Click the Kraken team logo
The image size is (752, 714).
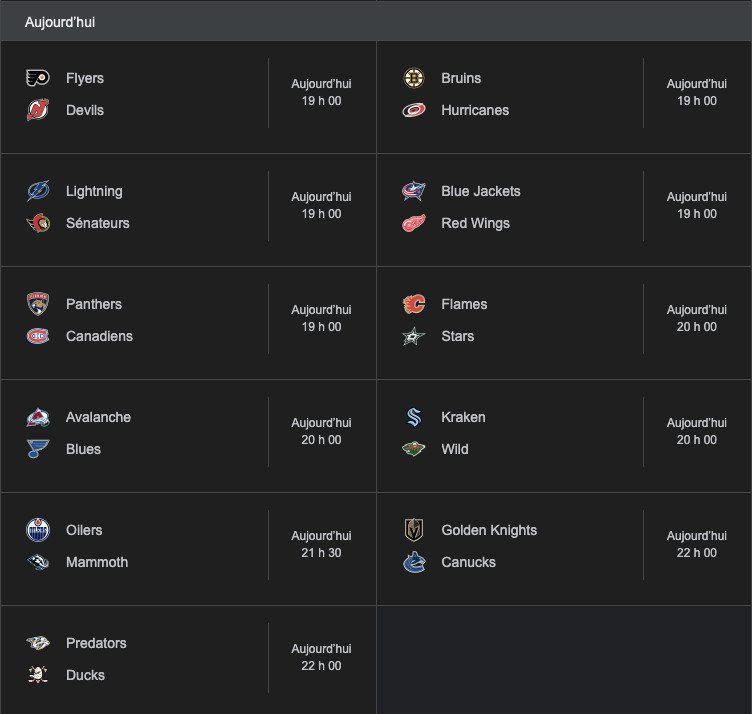414,417
